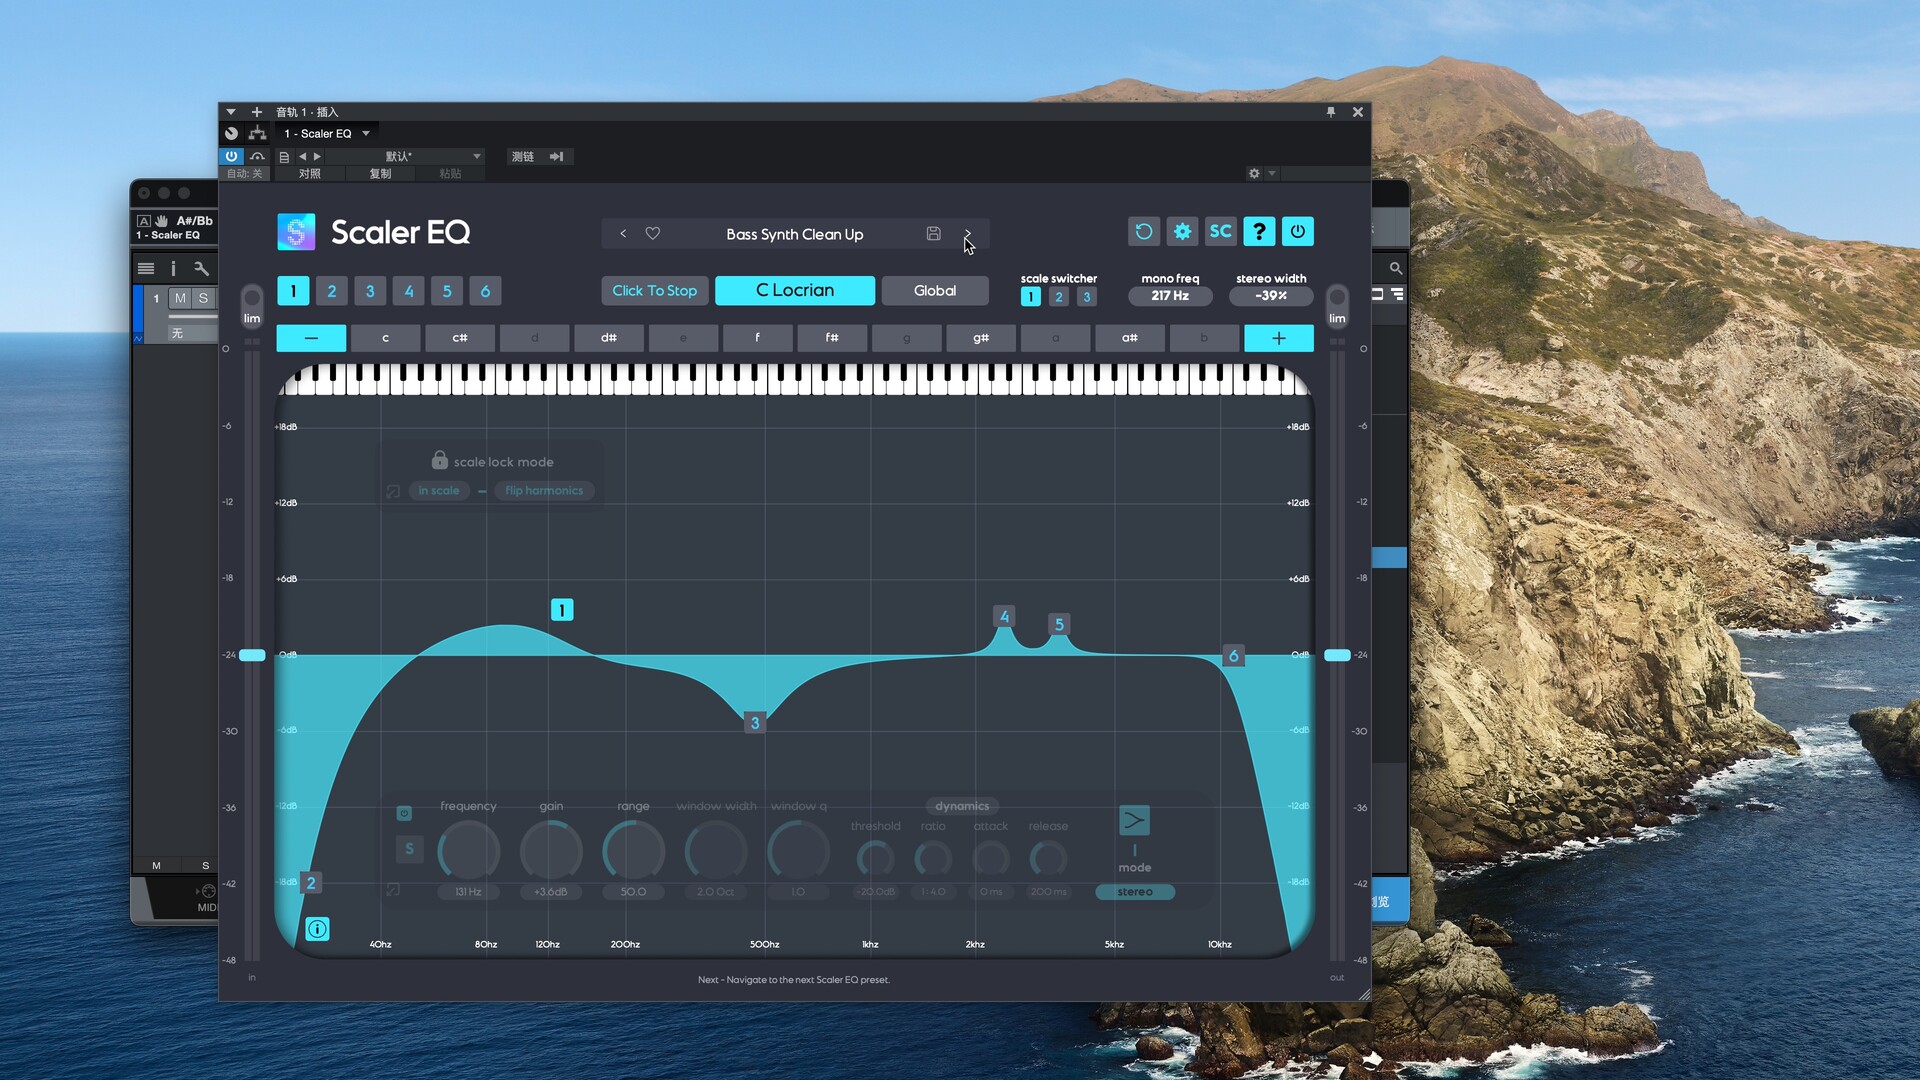This screenshot has height=1080, width=1920.
Task: Click the plus button in the note row
Action: point(1279,338)
